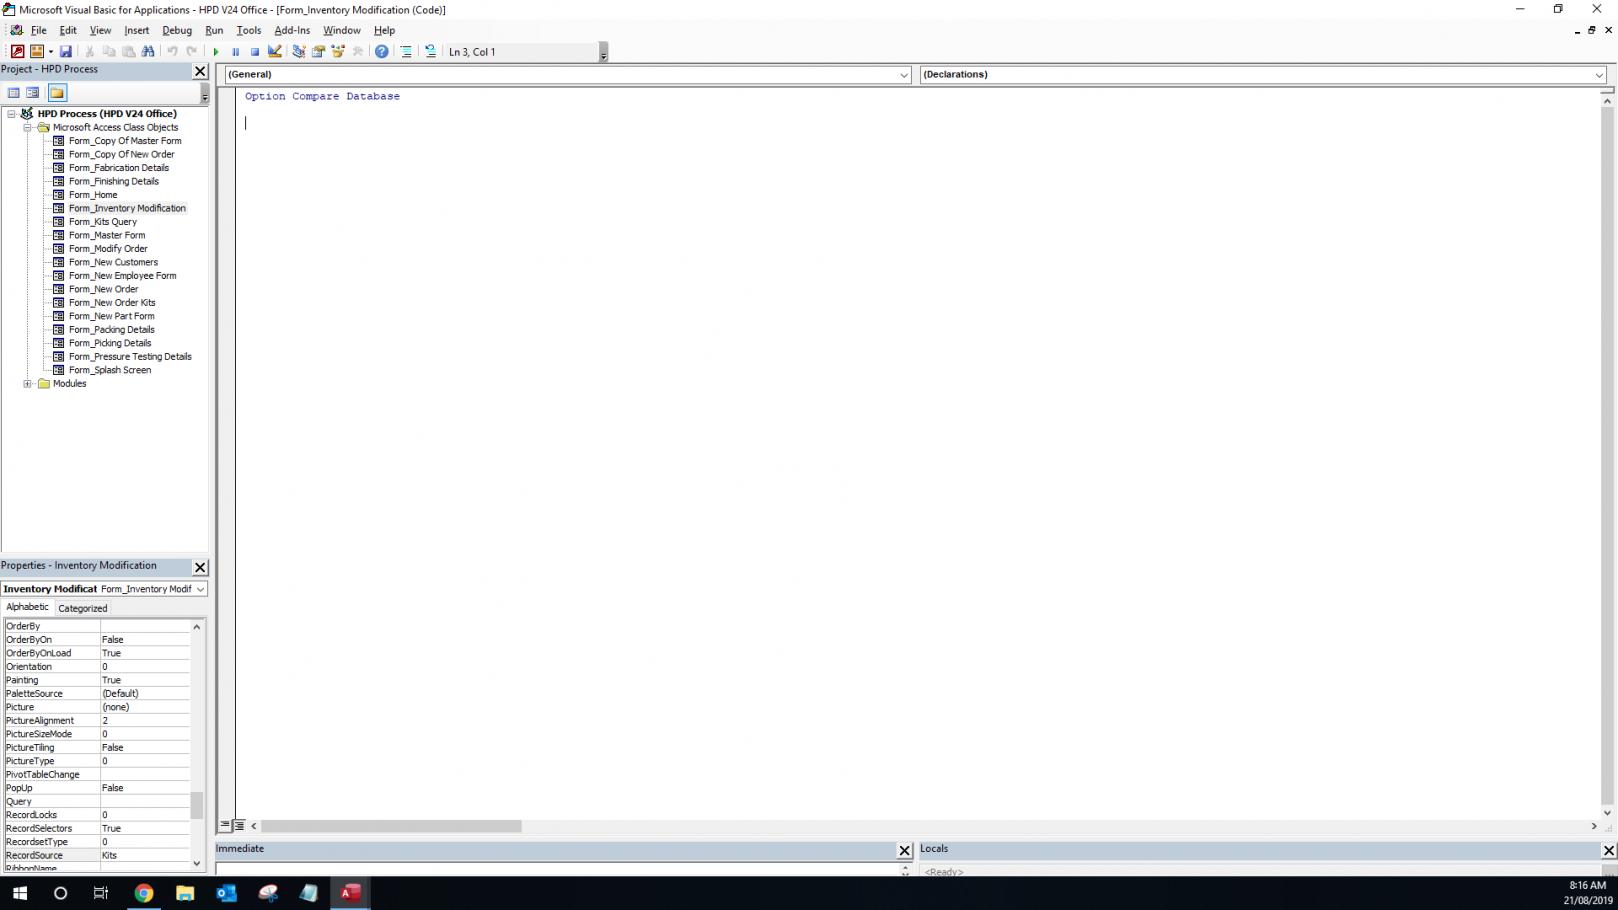Open the File menu
The height and width of the screenshot is (910, 1618).
click(39, 30)
